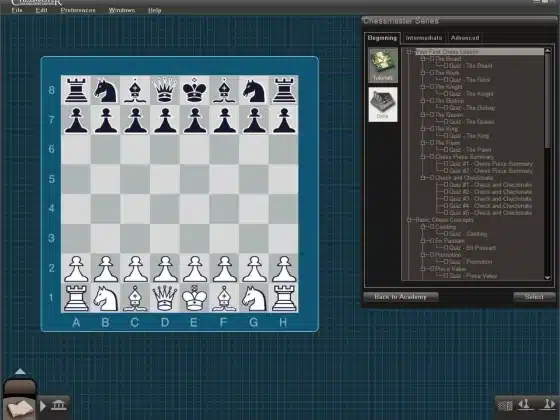Select the black rook on A8
This screenshot has height=420, width=560.
point(76,90)
